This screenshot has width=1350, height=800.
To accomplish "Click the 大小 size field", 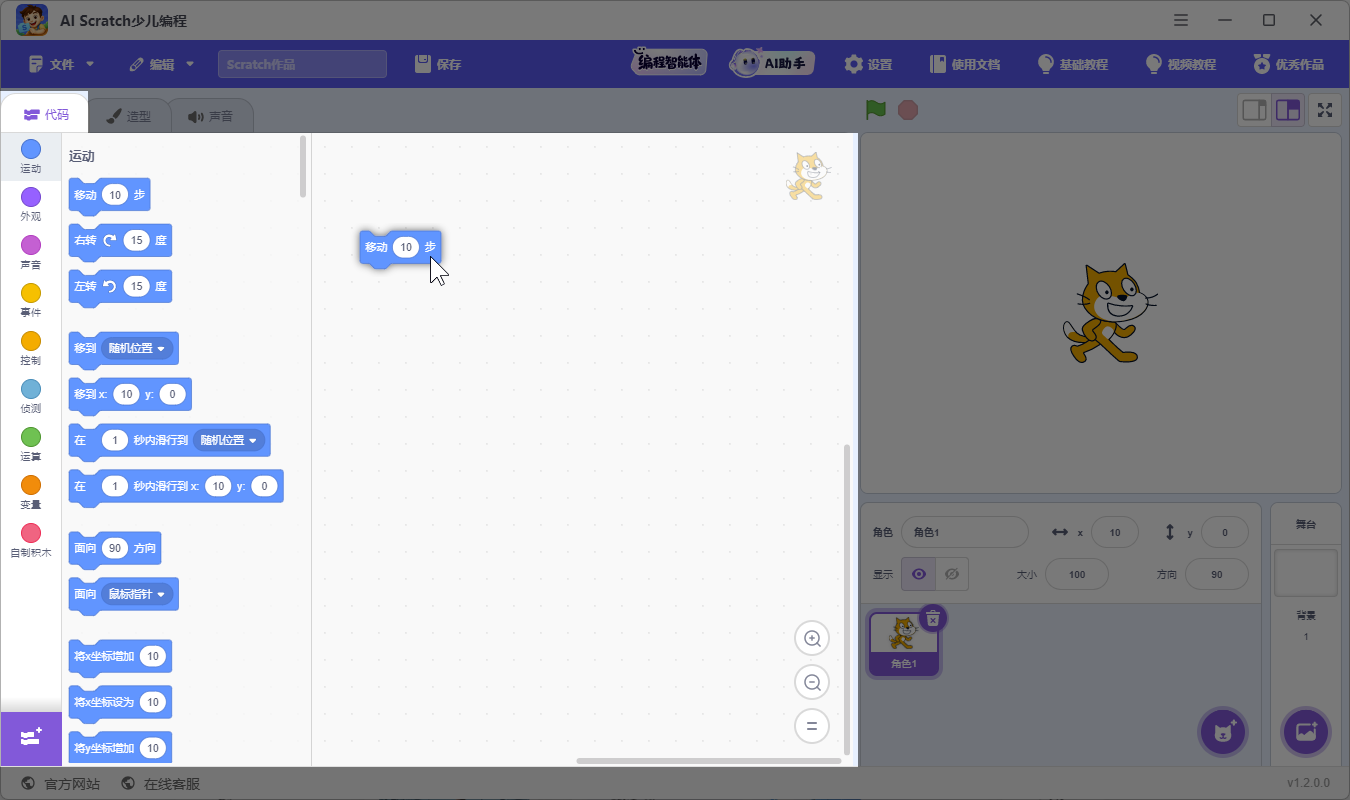I will point(1076,575).
